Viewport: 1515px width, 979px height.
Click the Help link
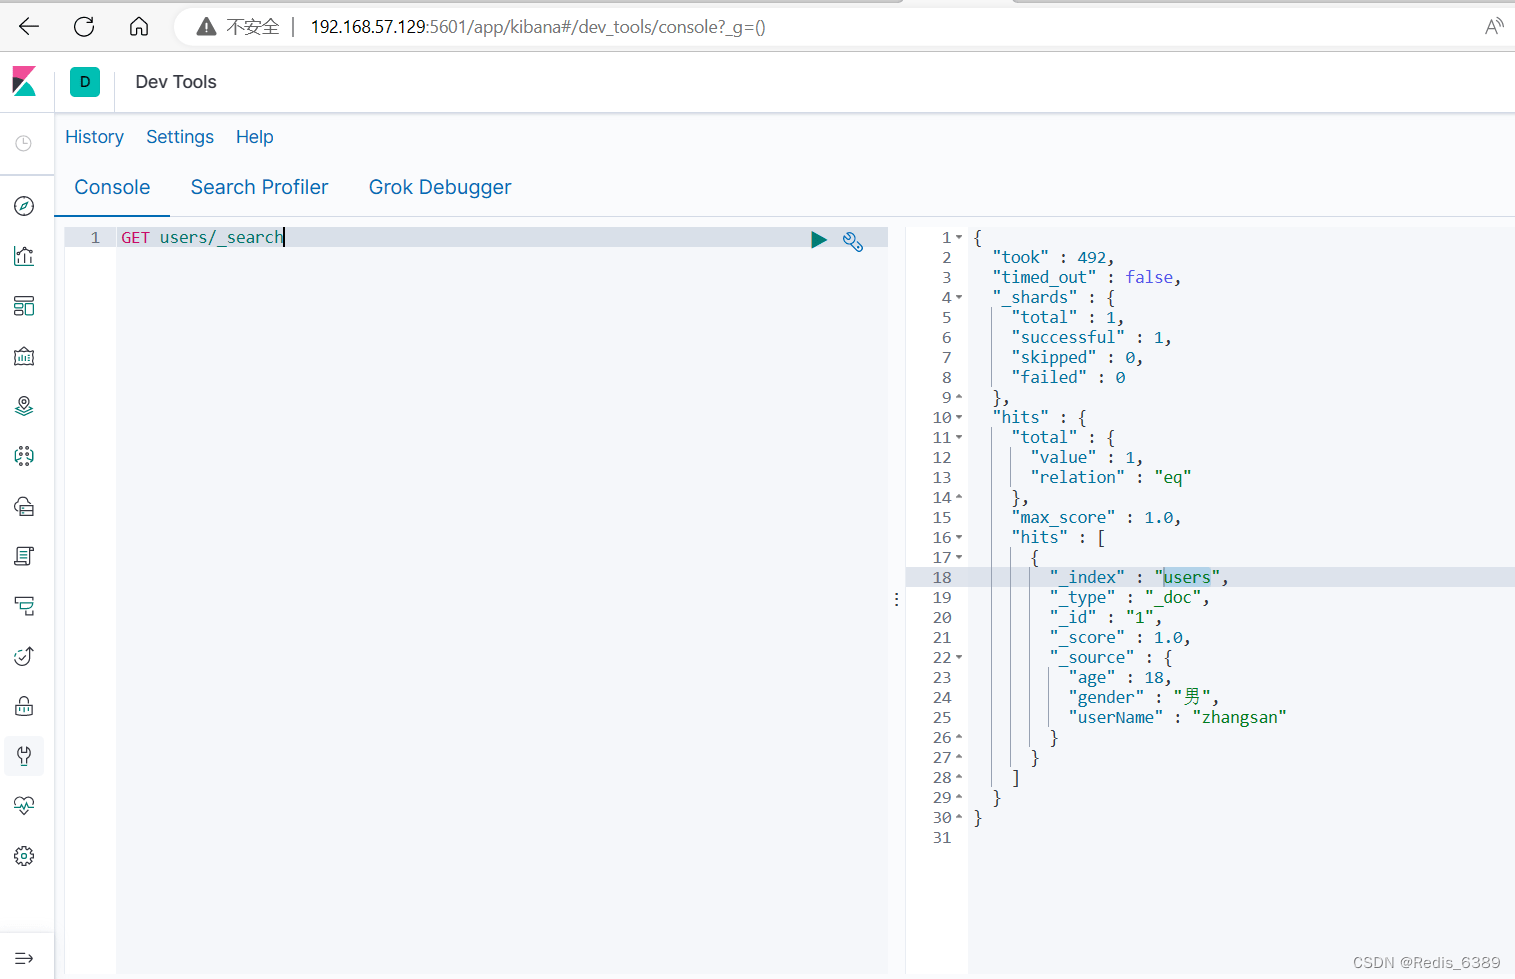[254, 137]
